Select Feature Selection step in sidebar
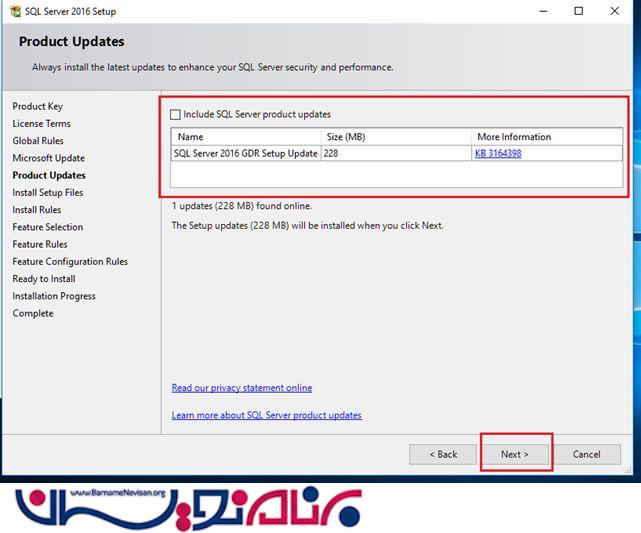Viewport: 641px width, 533px height. 47,227
